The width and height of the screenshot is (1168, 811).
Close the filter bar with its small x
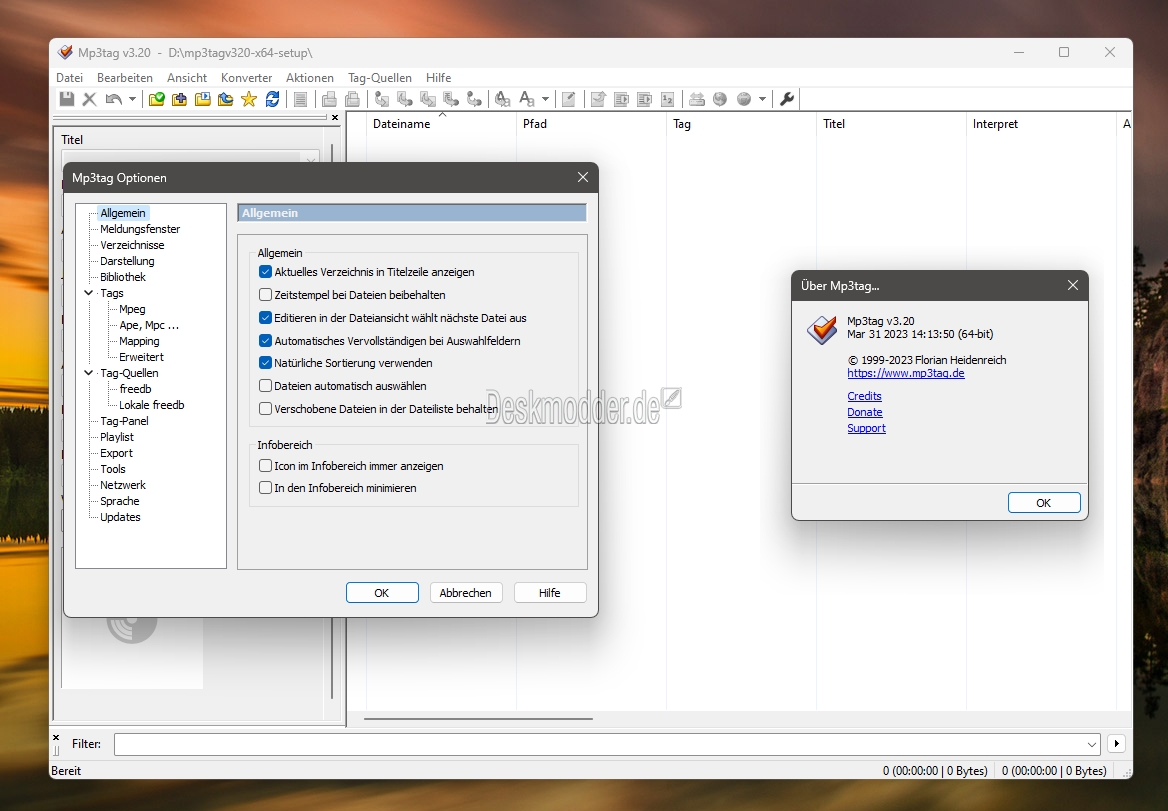click(x=56, y=737)
